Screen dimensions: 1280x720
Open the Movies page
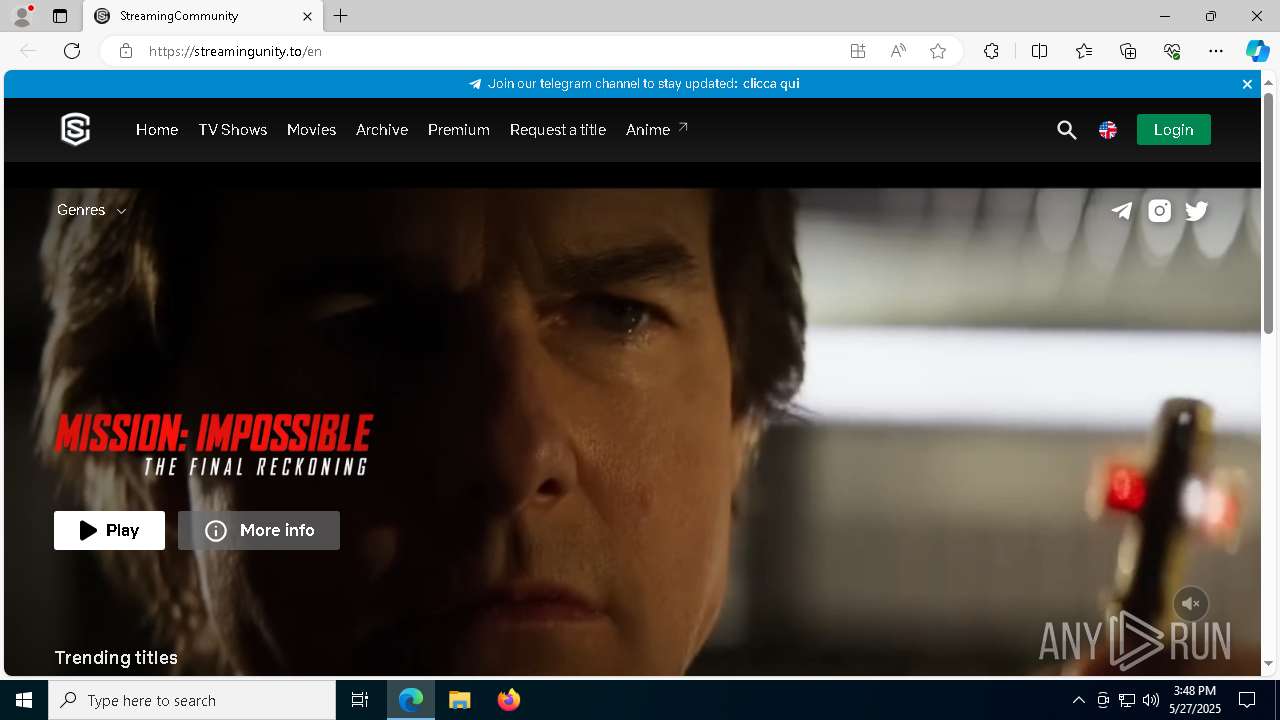311,130
